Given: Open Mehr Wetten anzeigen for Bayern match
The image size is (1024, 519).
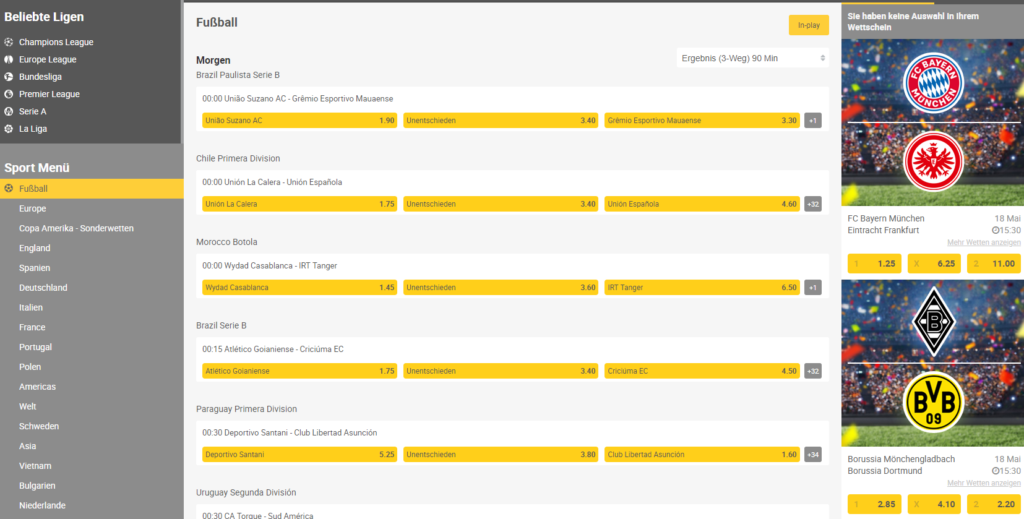Looking at the screenshot, I should coord(984,242).
